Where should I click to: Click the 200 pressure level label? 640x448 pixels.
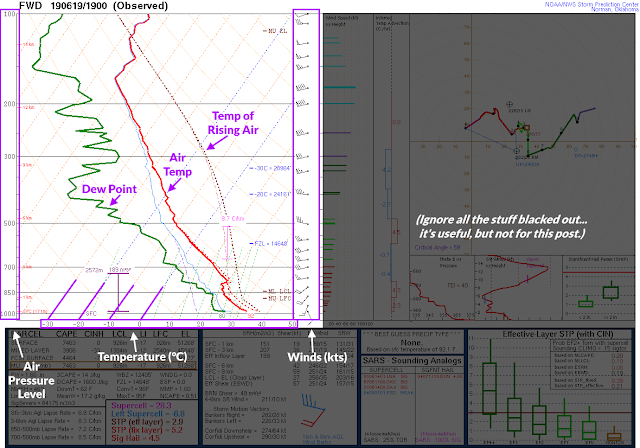tap(9, 104)
